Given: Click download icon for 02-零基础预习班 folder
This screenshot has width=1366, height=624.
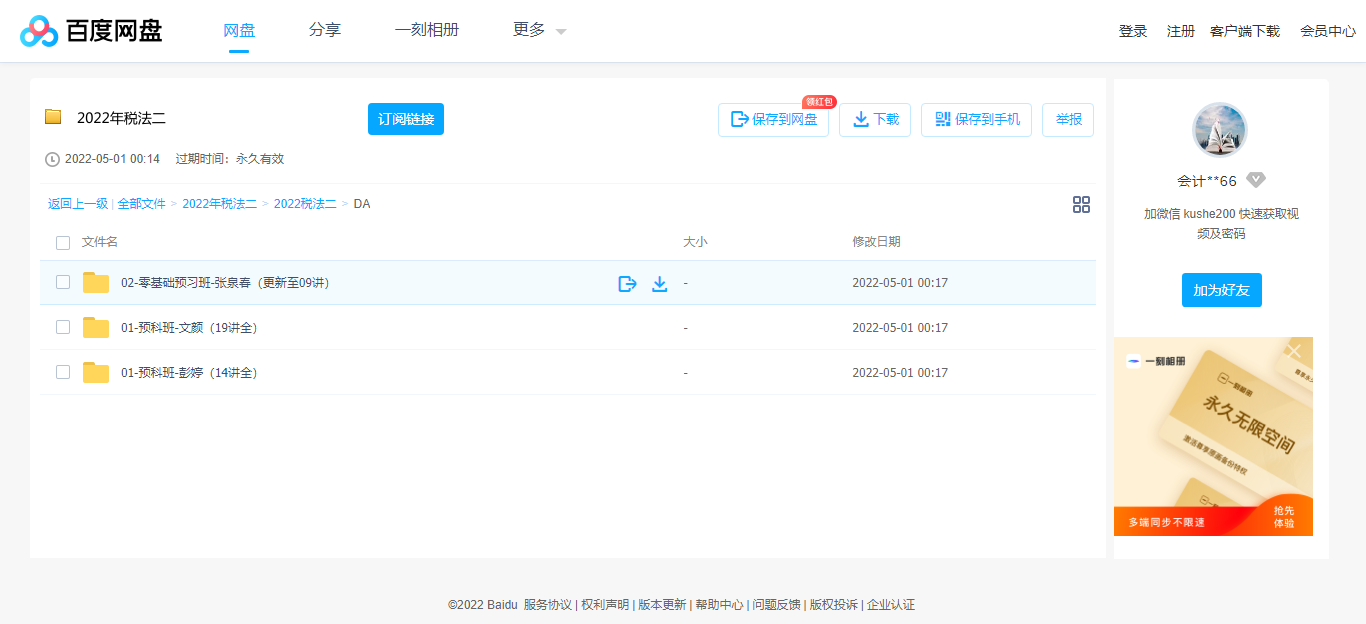Looking at the screenshot, I should pyautogui.click(x=660, y=284).
